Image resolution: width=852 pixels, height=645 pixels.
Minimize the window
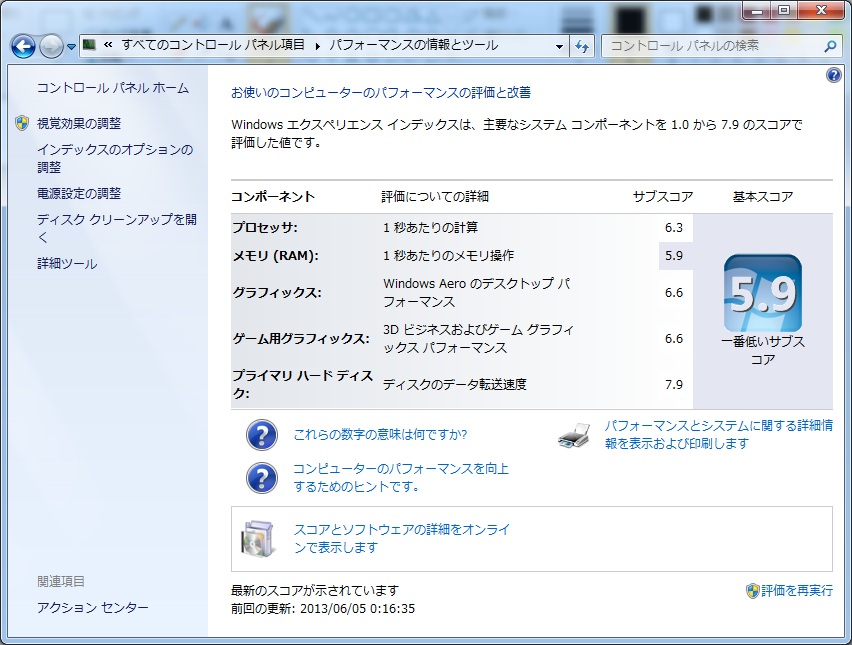(757, 11)
